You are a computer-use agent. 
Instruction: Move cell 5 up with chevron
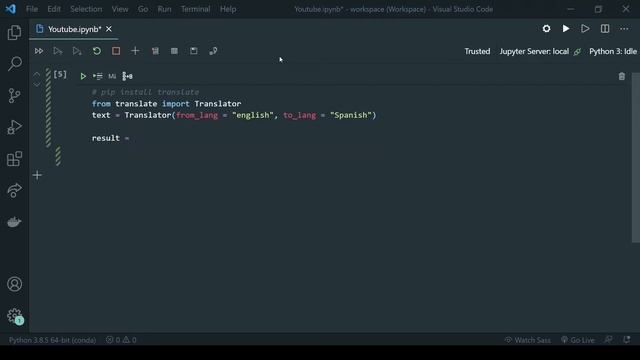click(37, 74)
